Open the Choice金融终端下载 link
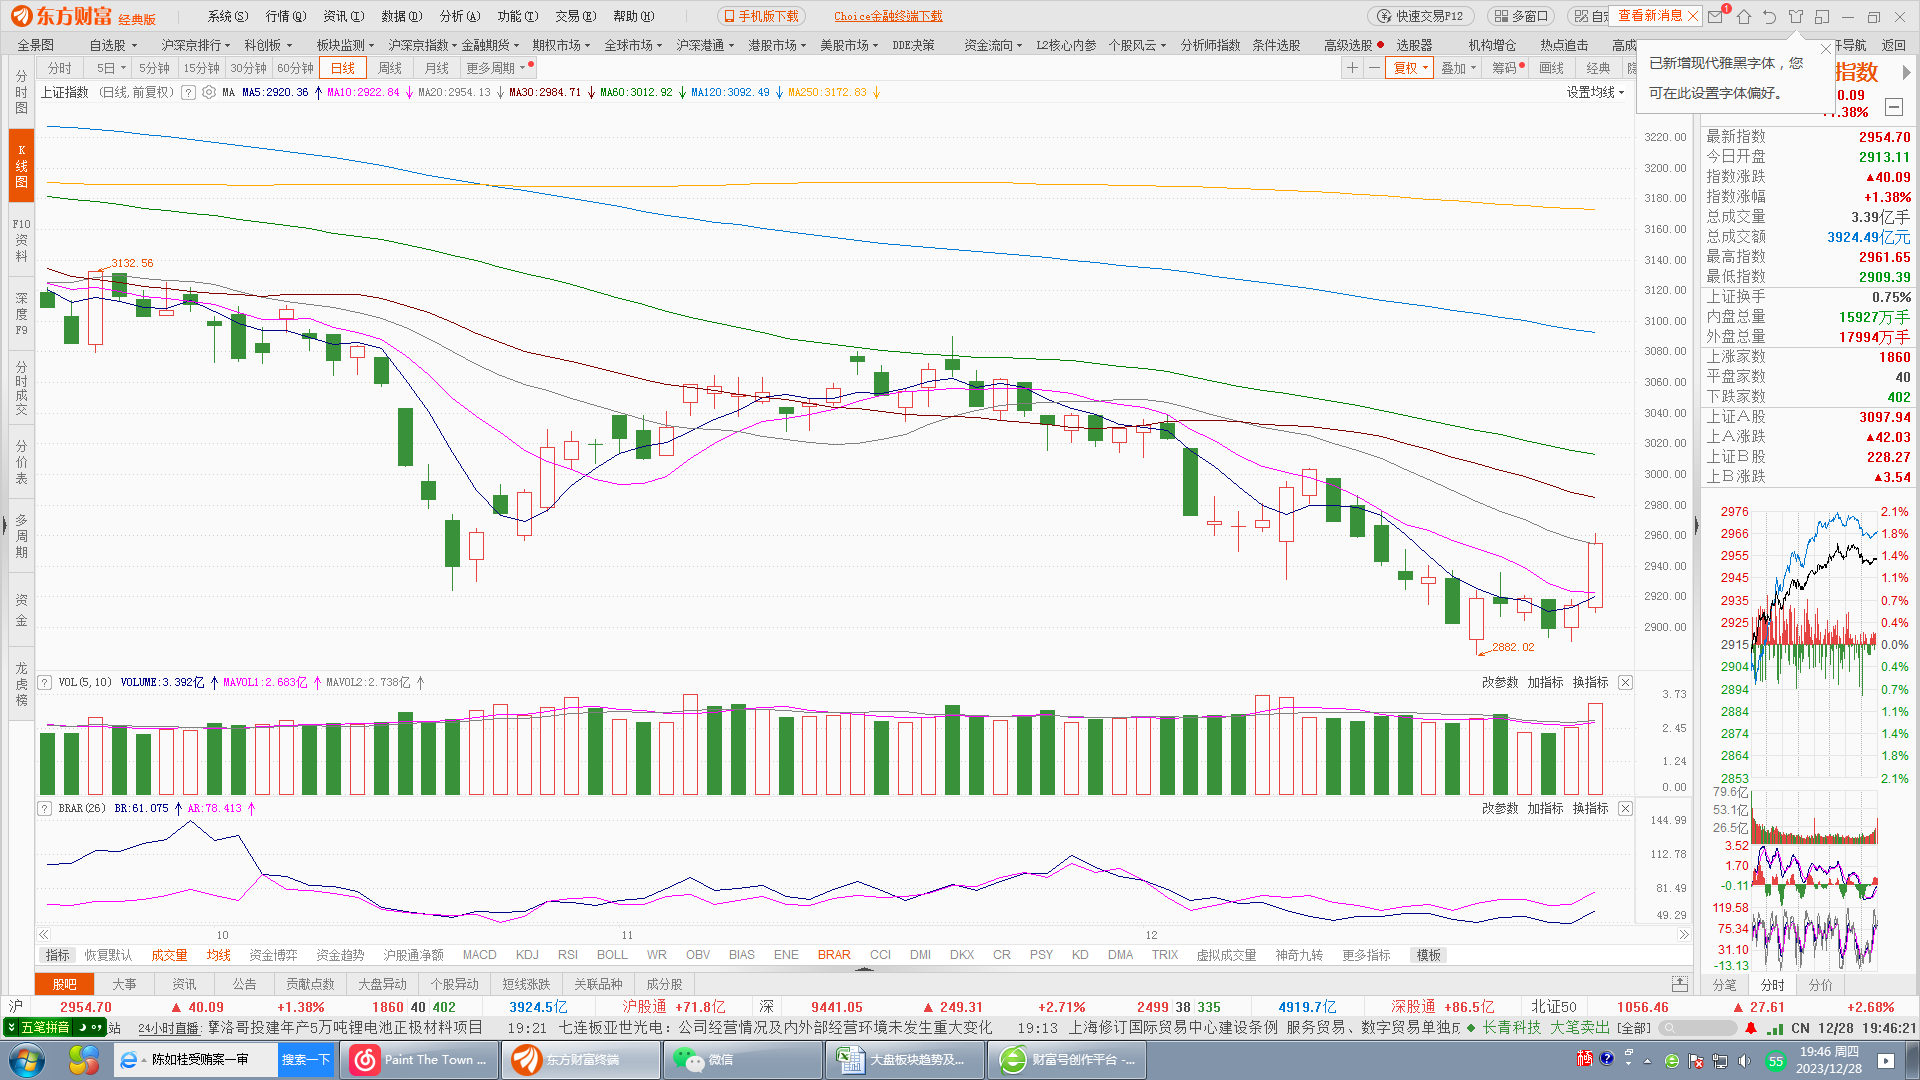Screen dimensions: 1920x1080 click(888, 16)
